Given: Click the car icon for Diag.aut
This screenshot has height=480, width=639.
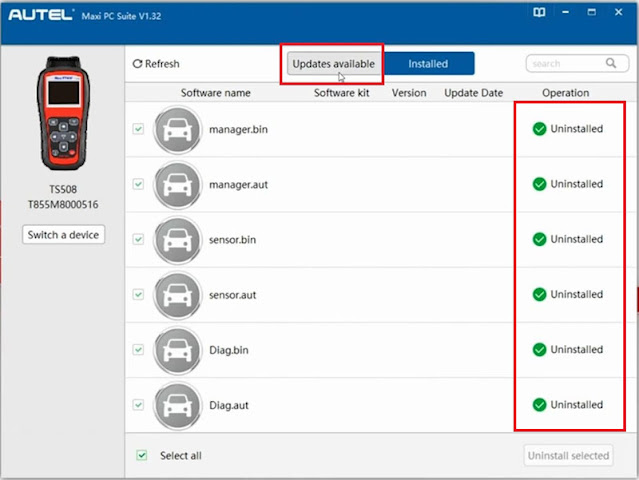Looking at the screenshot, I should [x=177, y=406].
